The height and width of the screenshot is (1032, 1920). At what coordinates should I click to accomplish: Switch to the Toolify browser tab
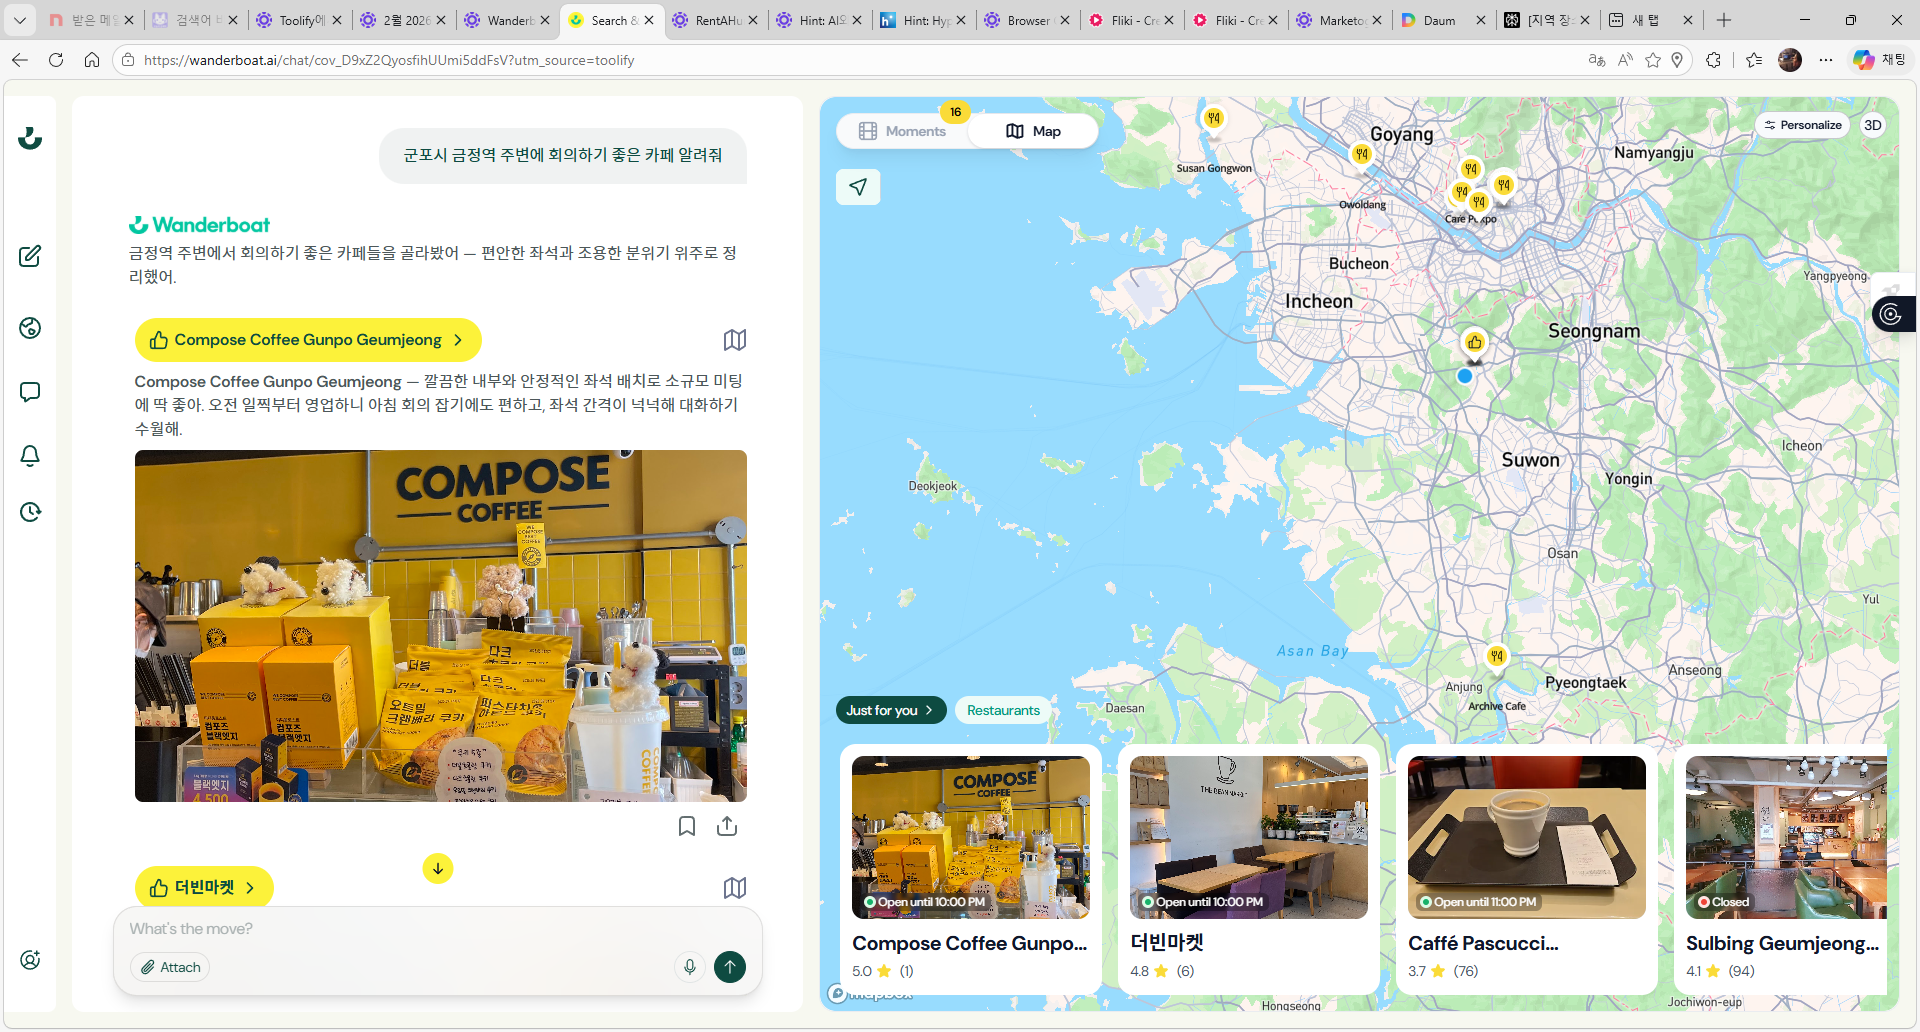pyautogui.click(x=300, y=20)
